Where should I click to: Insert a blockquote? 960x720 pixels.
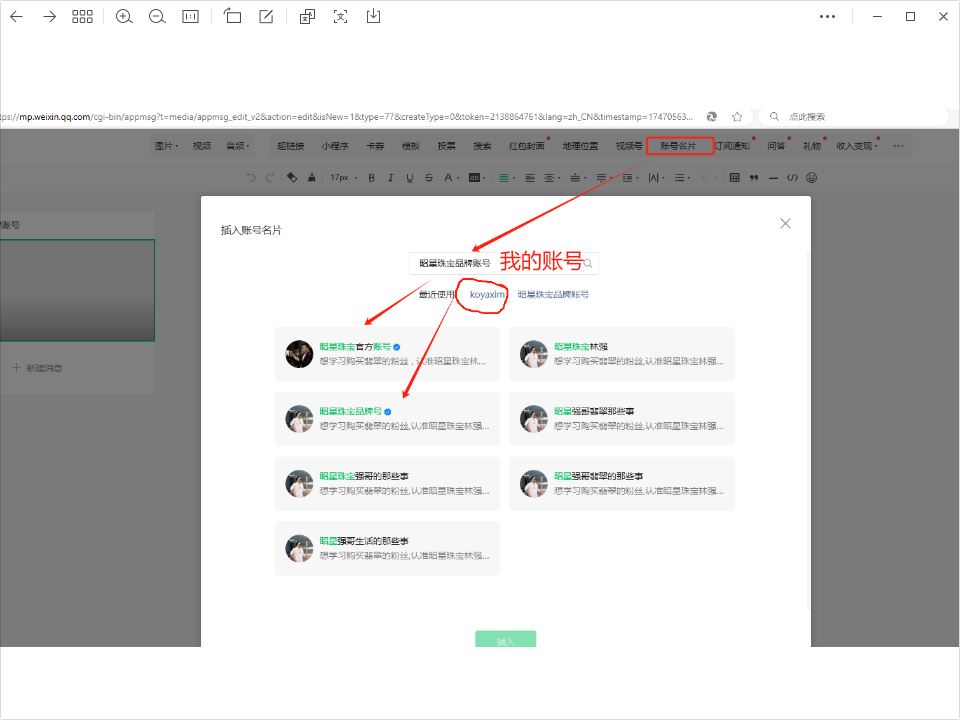(754, 178)
